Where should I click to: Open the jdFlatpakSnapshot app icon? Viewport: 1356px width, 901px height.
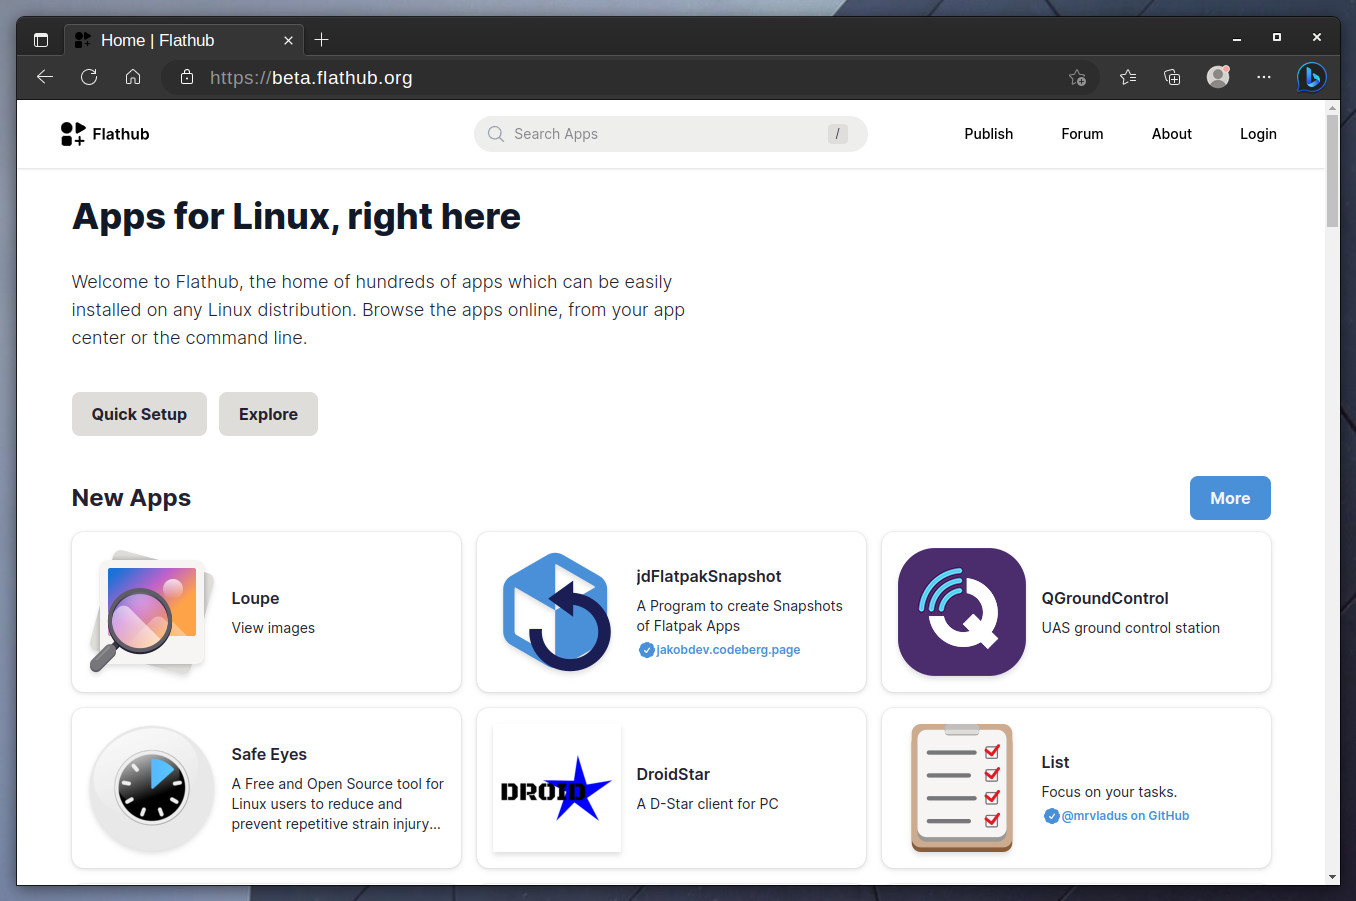557,612
